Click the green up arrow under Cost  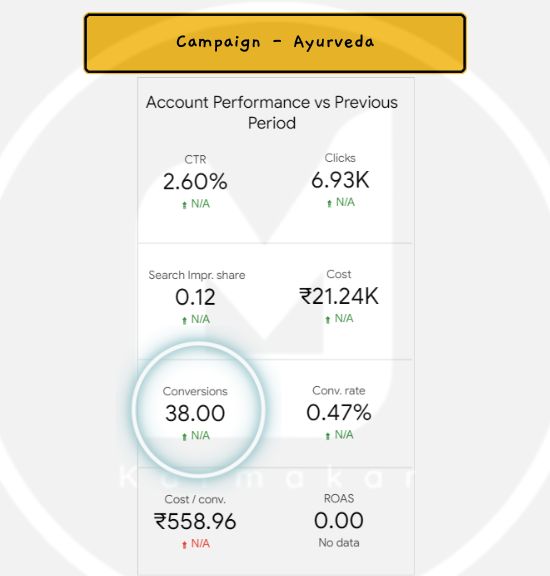pyautogui.click(x=328, y=320)
